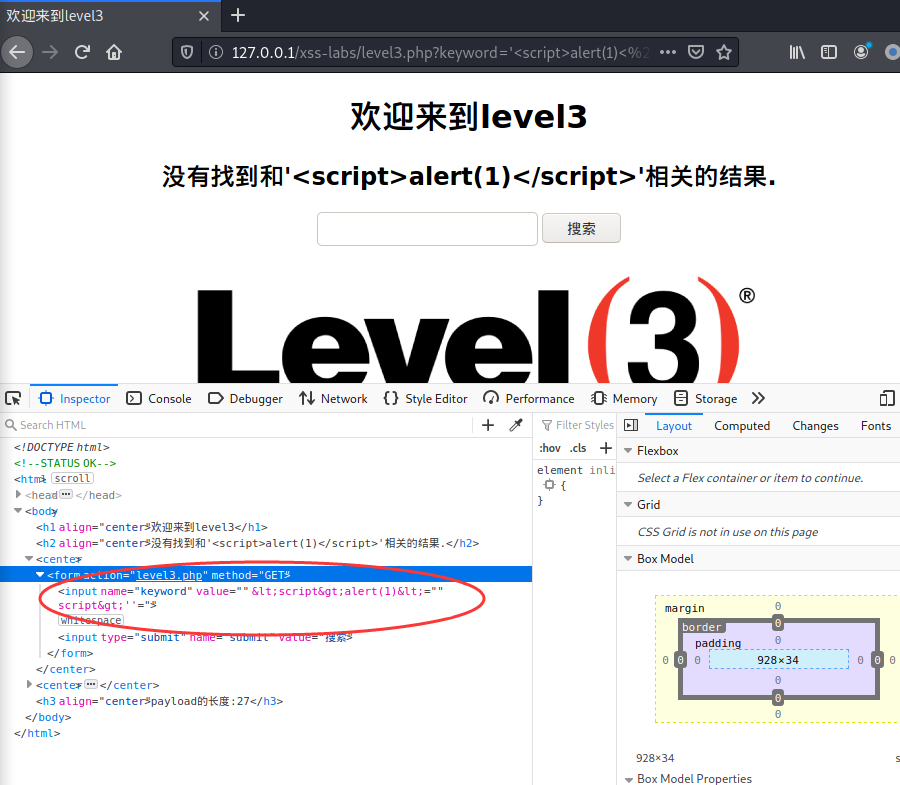The height and width of the screenshot is (785, 900).
Task: Toggle the DevTools dock position icon
Action: [x=886, y=398]
